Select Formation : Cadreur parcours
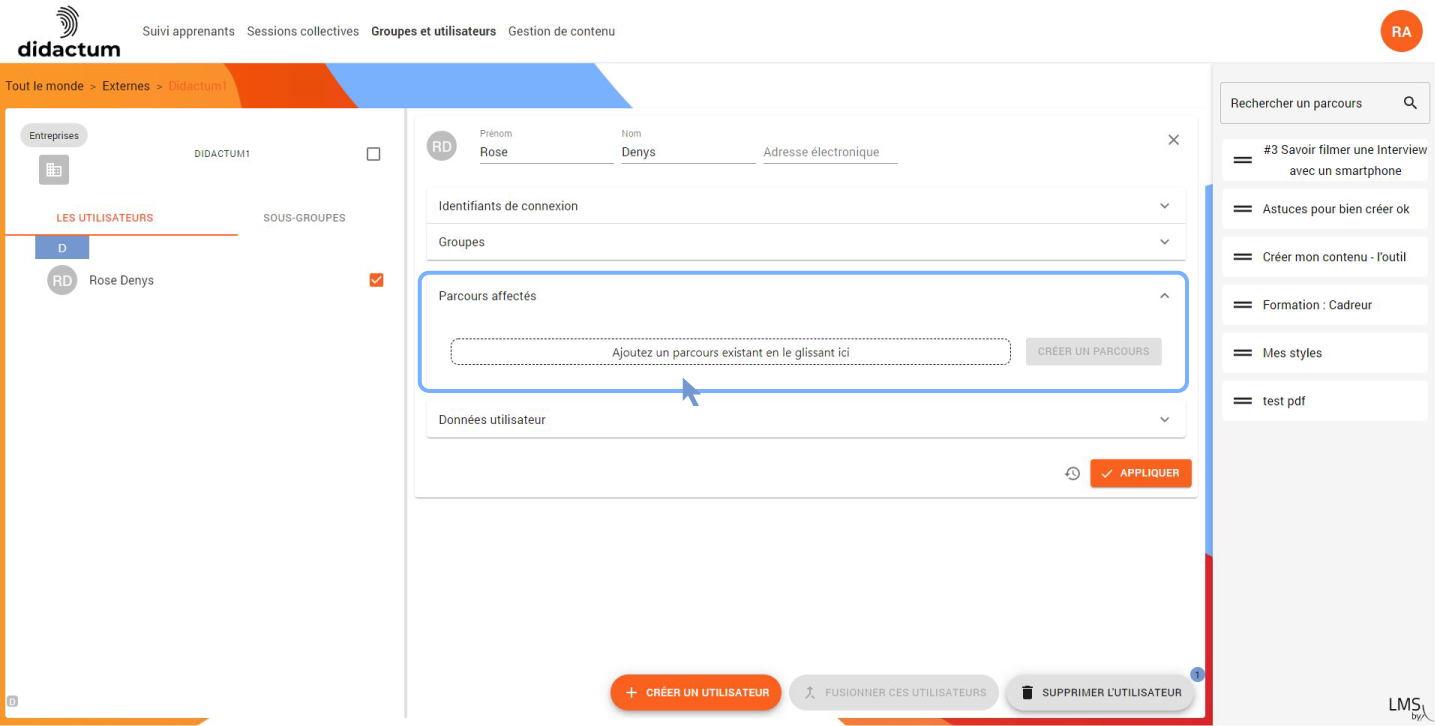The image size is (1435, 726). tap(1325, 305)
